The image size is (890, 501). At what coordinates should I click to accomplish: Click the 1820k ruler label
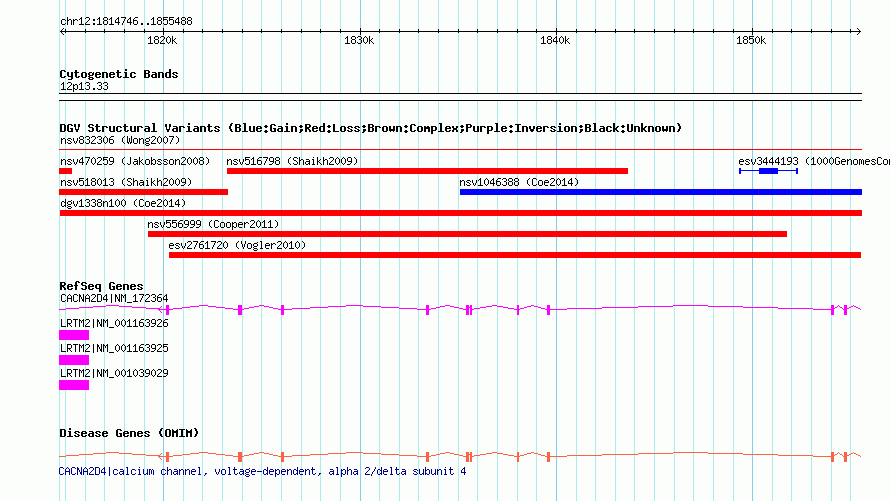(x=162, y=40)
